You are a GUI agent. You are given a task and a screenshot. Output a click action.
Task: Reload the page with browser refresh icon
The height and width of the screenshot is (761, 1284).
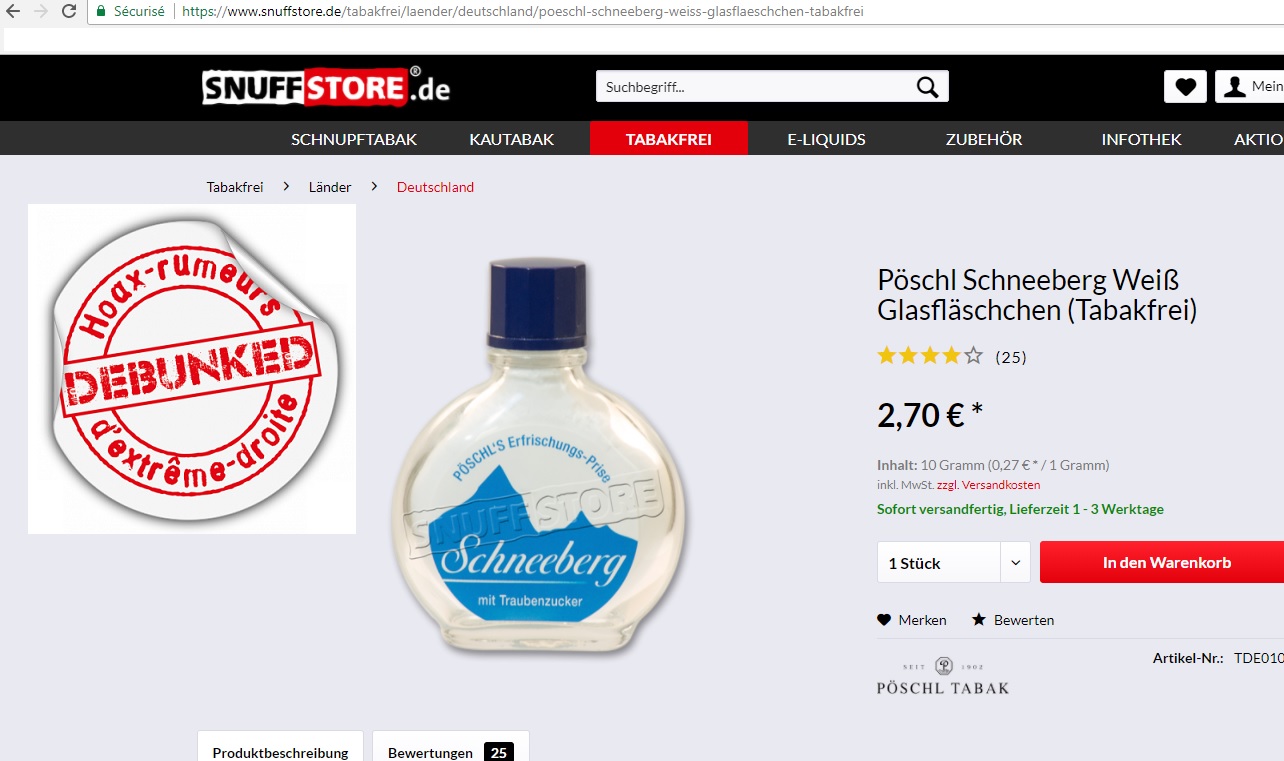coord(69,11)
